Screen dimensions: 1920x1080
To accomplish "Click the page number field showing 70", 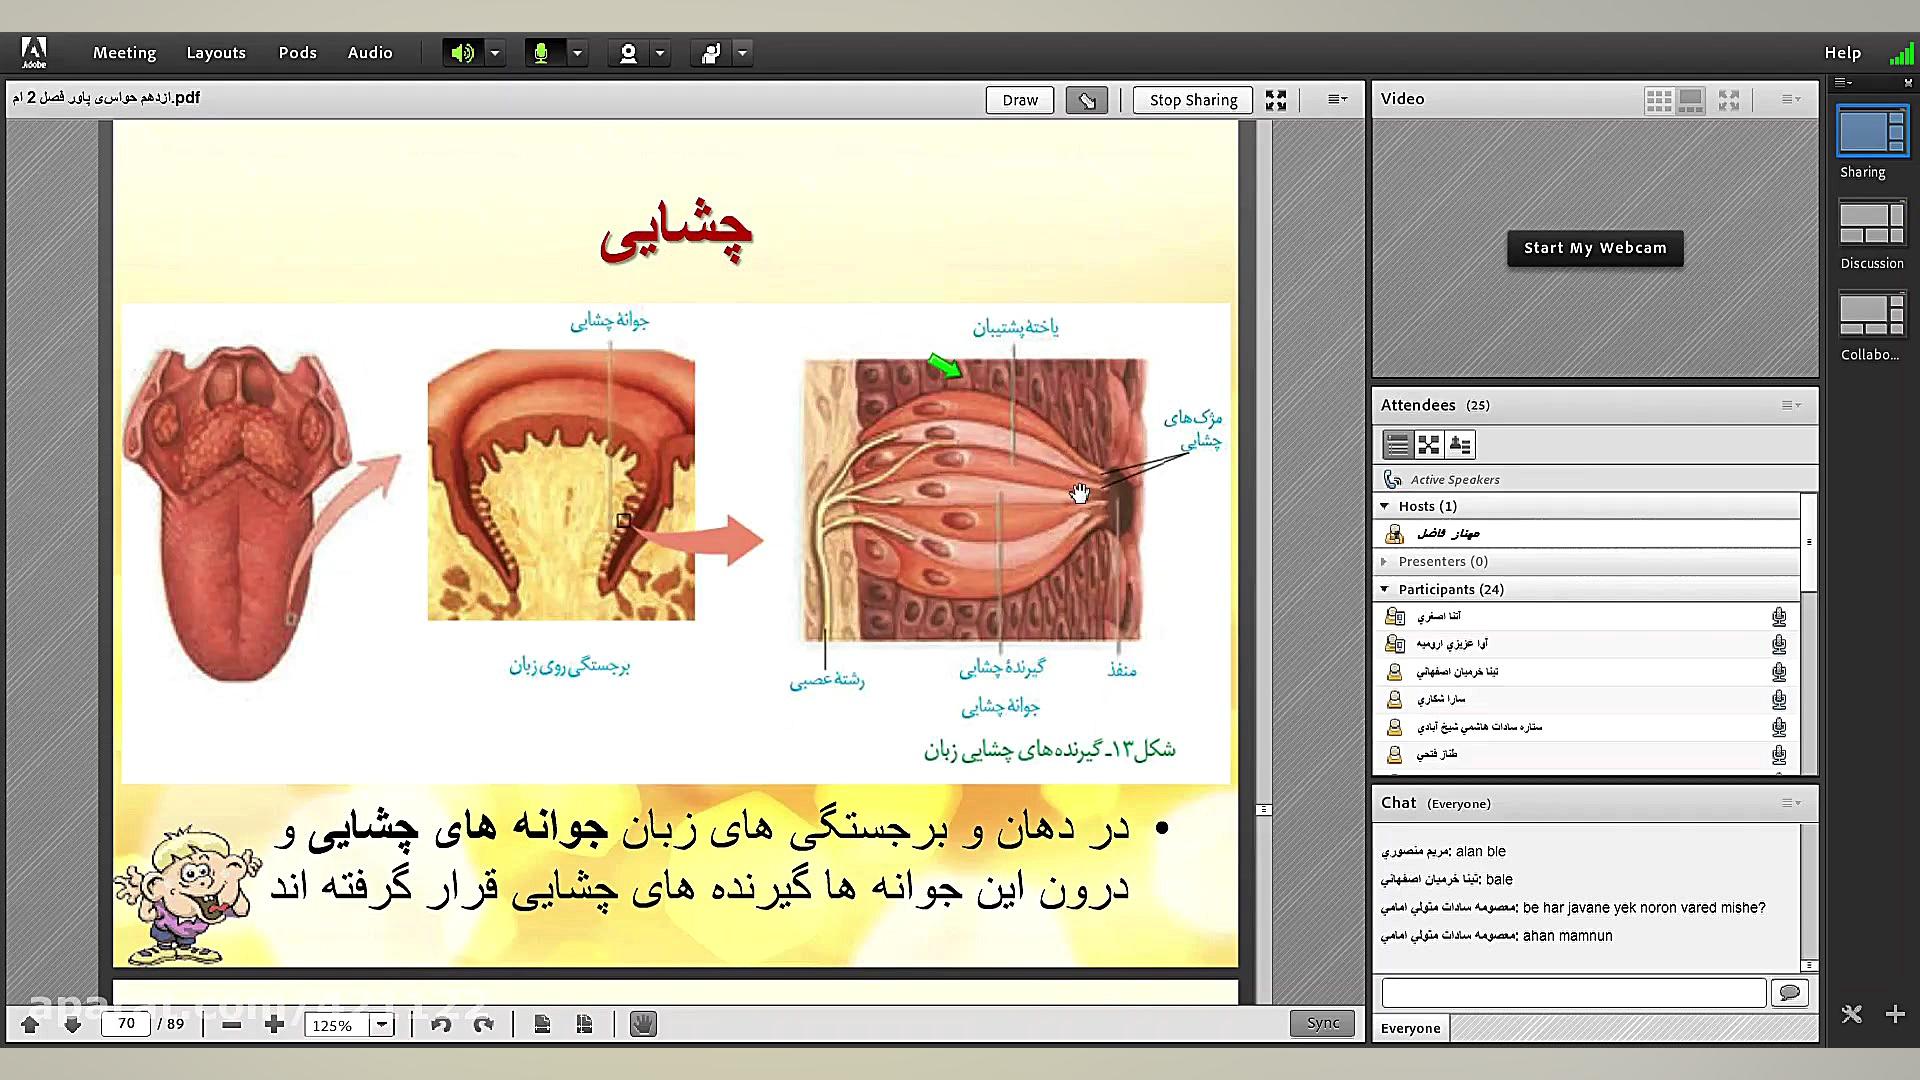I will pyautogui.click(x=126, y=1023).
